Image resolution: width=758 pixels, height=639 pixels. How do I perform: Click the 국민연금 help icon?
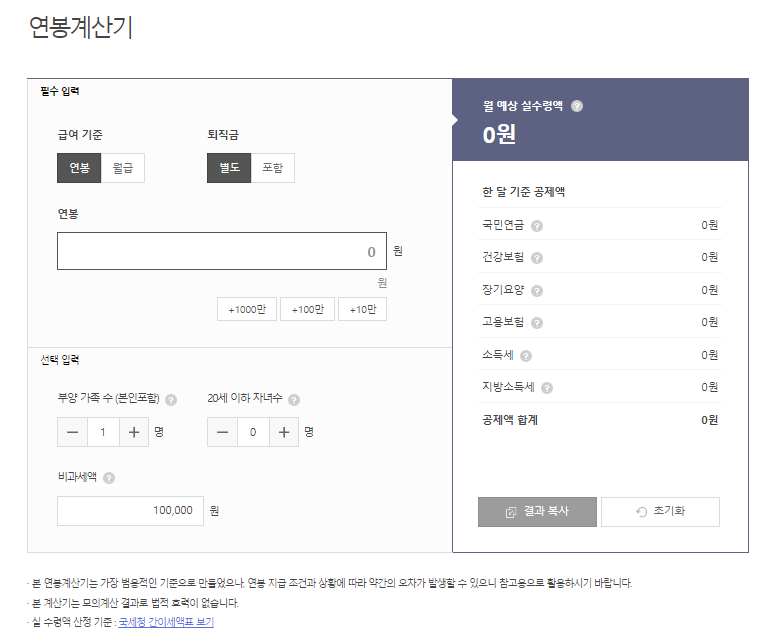point(537,226)
